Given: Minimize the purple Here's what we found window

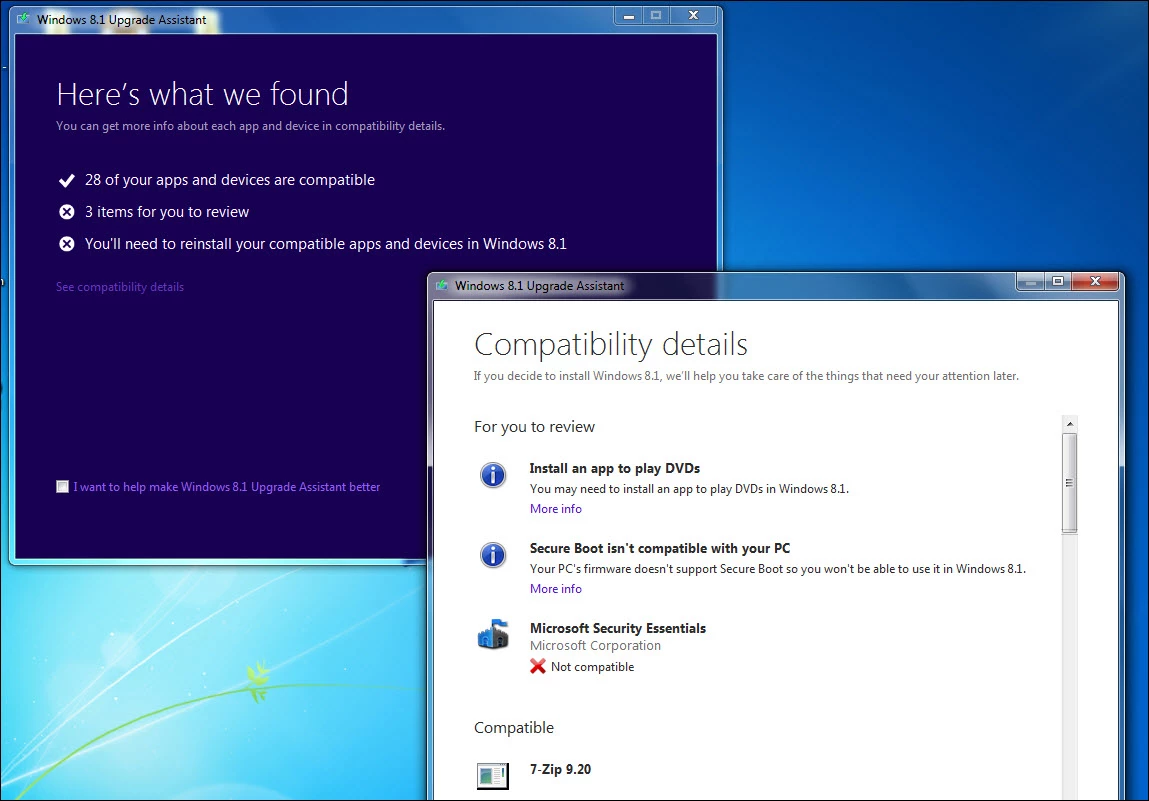Looking at the screenshot, I should 629,15.
